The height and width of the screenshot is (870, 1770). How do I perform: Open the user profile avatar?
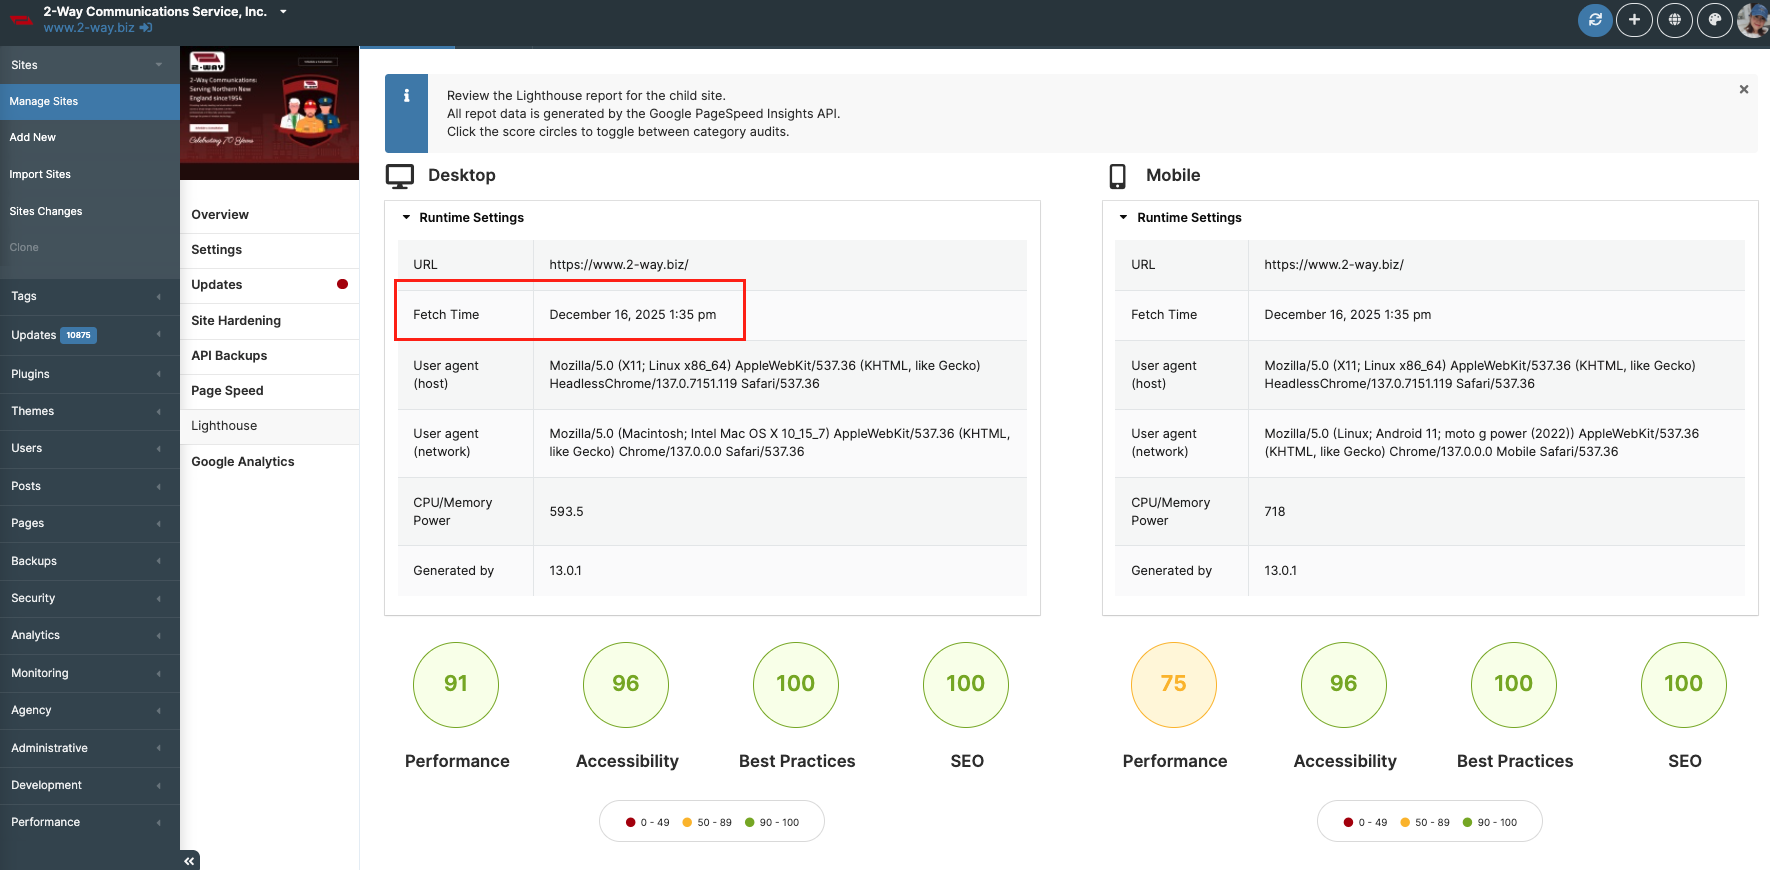click(x=1753, y=20)
